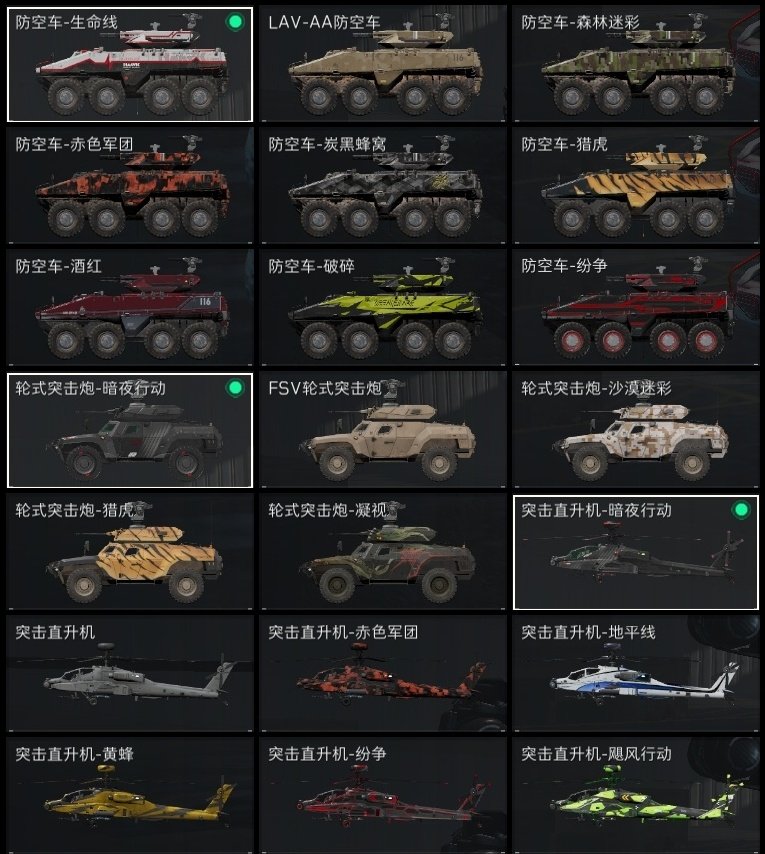This screenshot has height=854, width=765.
Task: Select 防空车-森林迷彩 camouflage skin
Action: tap(636, 64)
